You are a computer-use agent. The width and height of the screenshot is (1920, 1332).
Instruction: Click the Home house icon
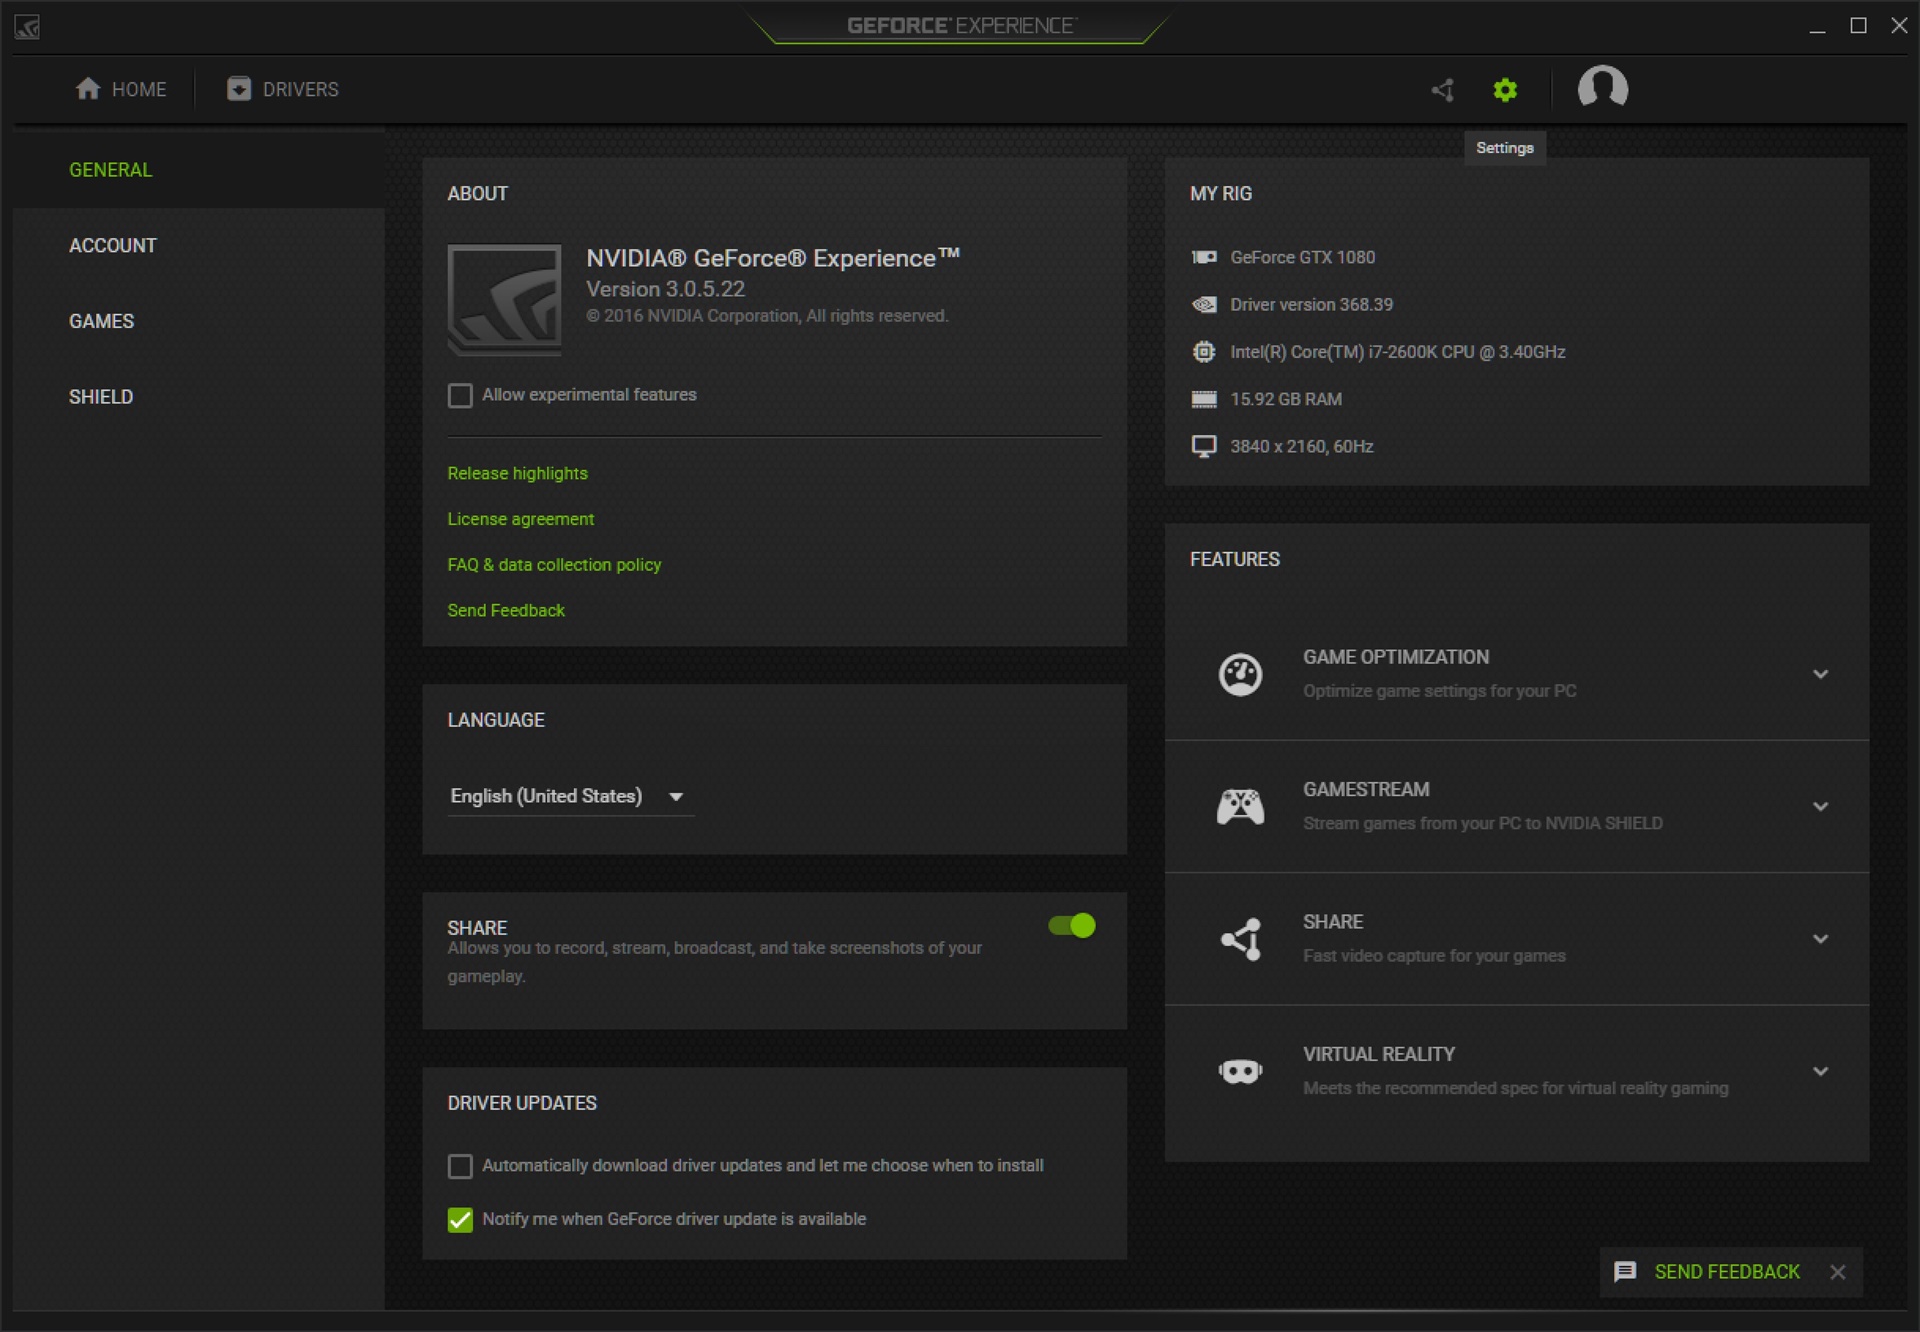(x=88, y=89)
